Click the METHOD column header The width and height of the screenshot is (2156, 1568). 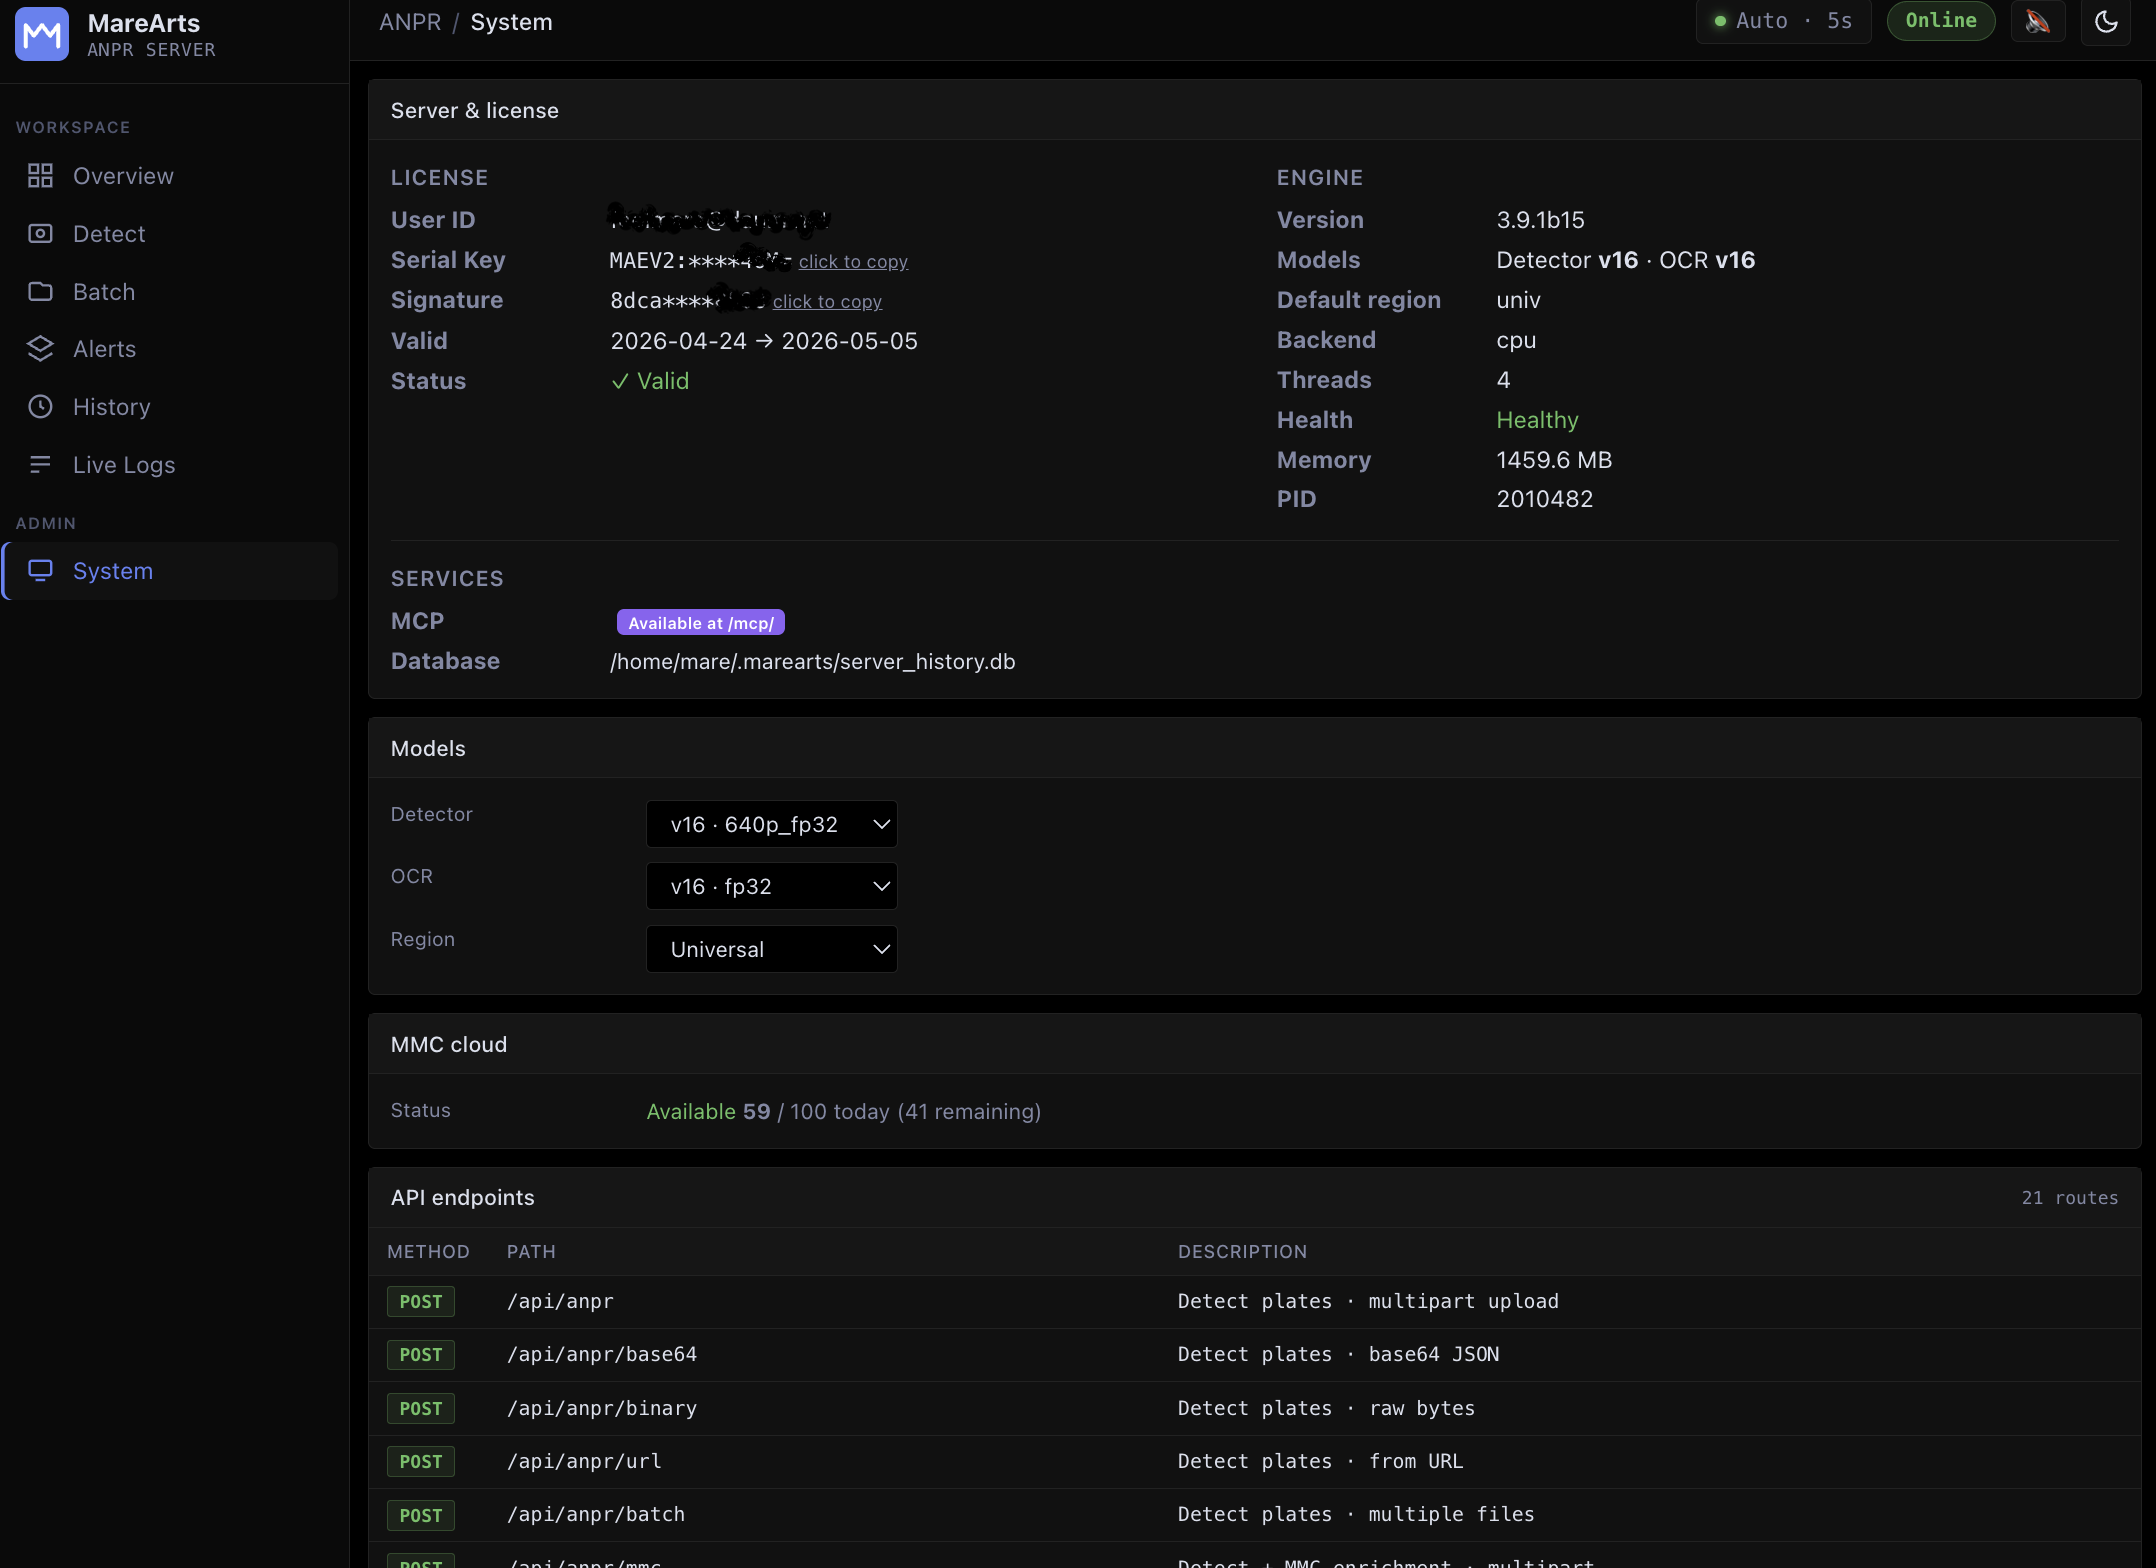(428, 1252)
